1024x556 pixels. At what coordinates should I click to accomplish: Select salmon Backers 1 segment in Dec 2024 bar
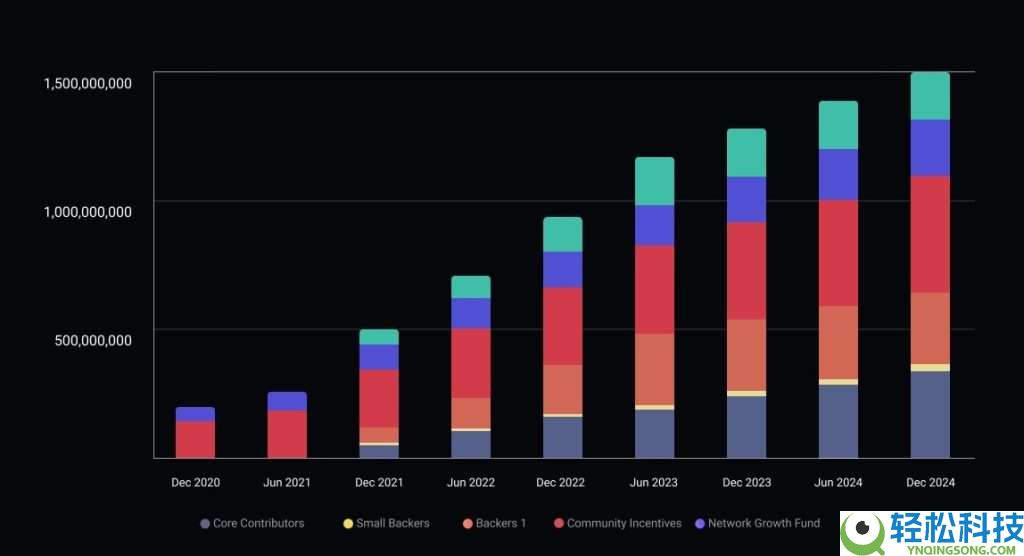pos(930,329)
